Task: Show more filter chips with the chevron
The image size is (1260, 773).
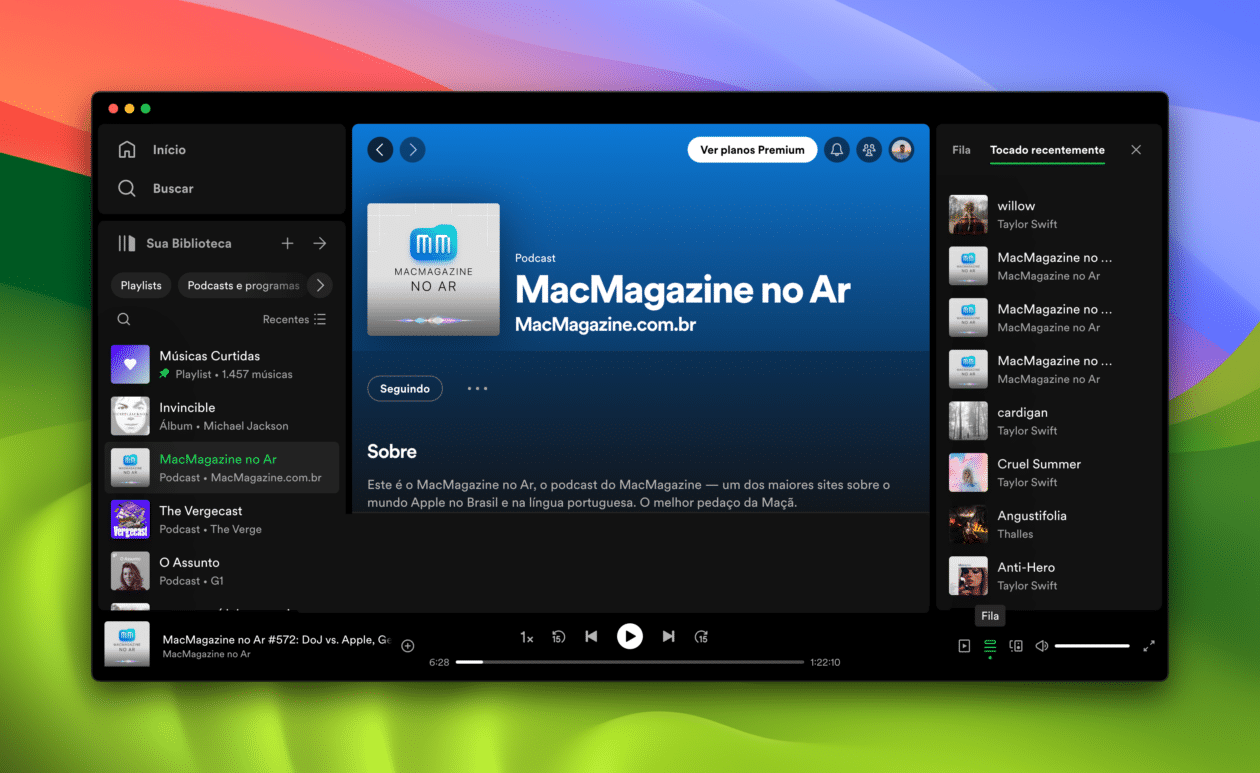Action: pyautogui.click(x=320, y=285)
